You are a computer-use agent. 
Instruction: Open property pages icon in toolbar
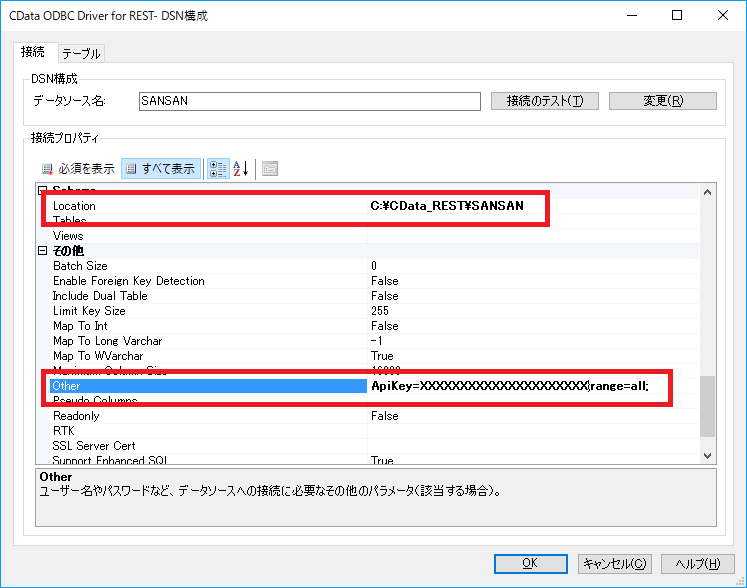coord(270,169)
